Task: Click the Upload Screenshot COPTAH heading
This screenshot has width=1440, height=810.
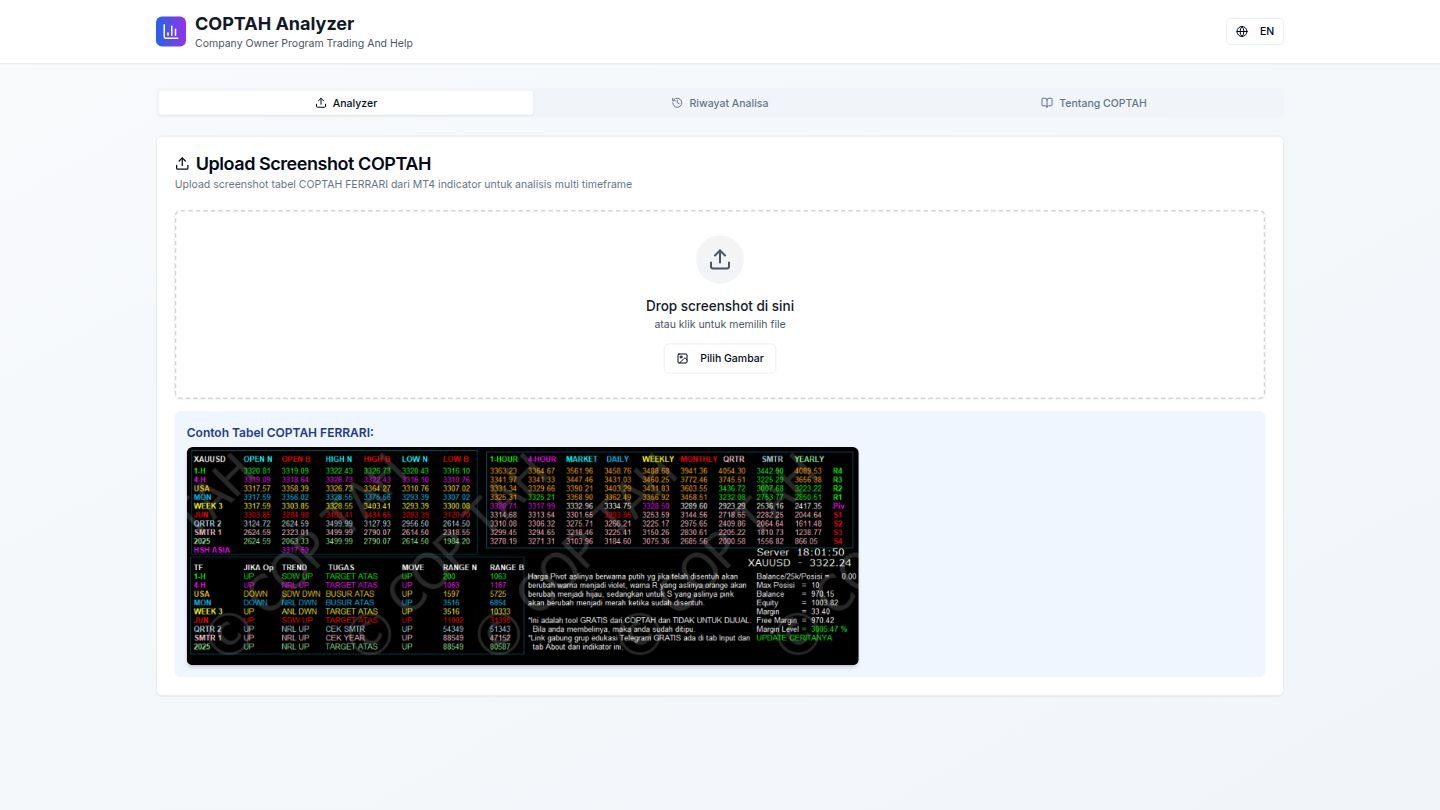Action: pyautogui.click(x=312, y=163)
